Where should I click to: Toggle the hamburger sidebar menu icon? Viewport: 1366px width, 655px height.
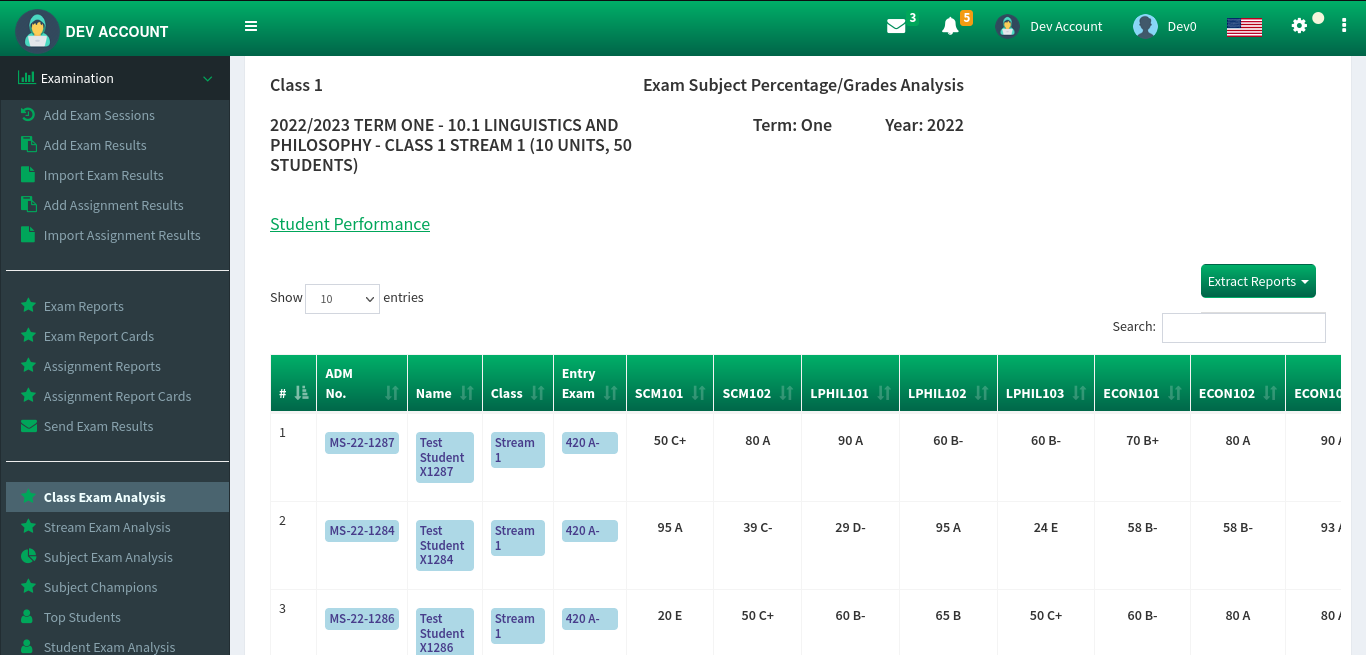click(251, 27)
